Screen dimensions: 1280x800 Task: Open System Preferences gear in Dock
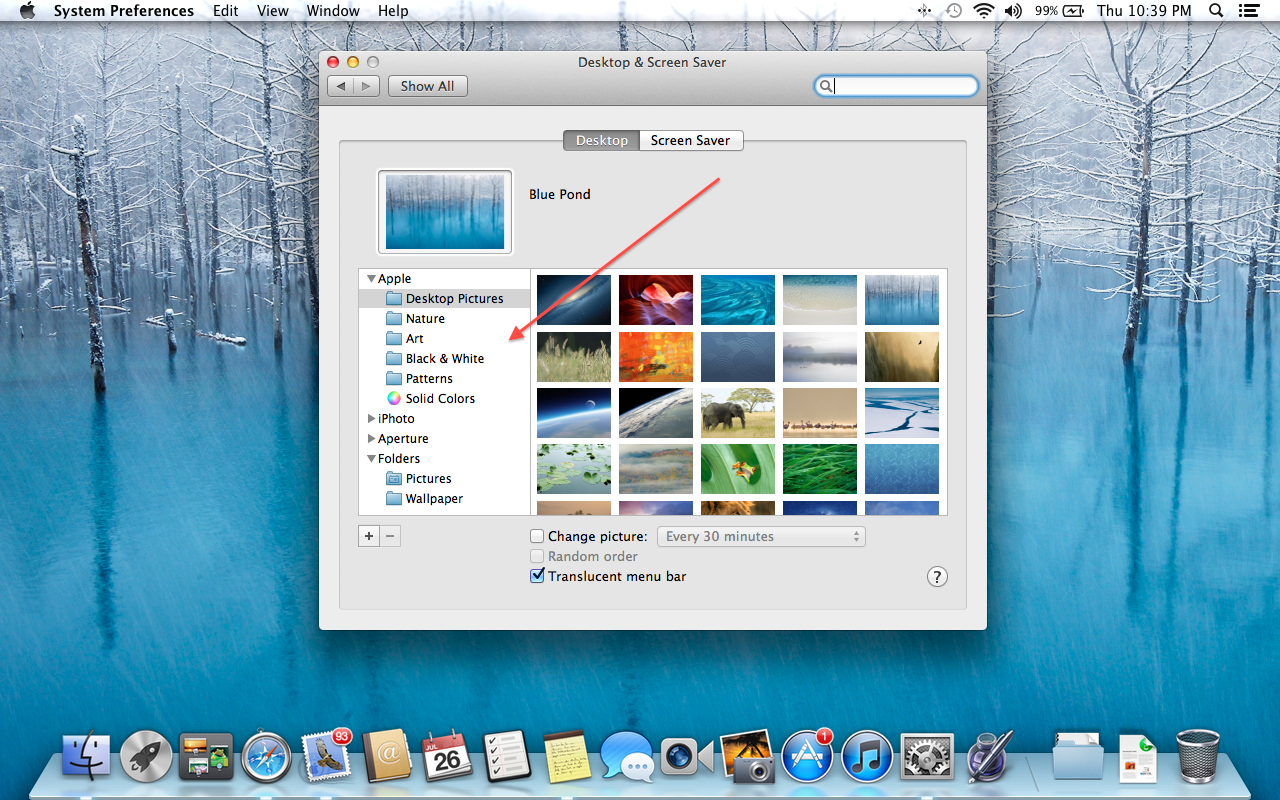coord(927,756)
